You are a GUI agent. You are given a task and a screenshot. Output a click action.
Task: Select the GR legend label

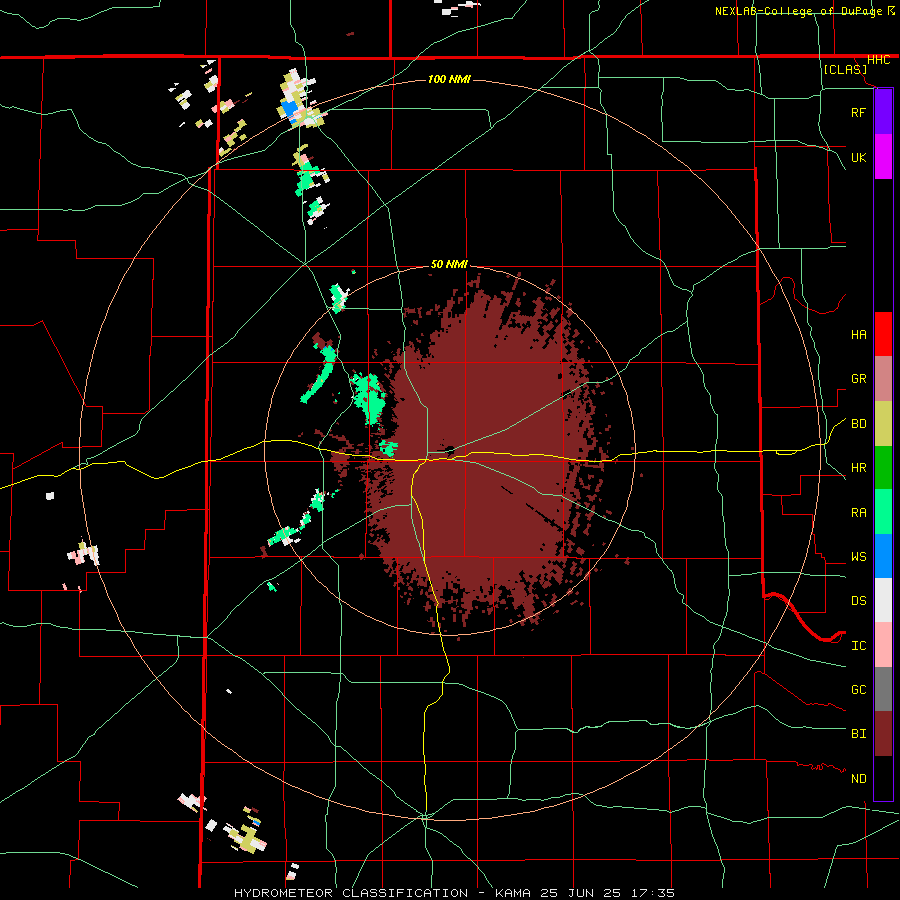858,378
